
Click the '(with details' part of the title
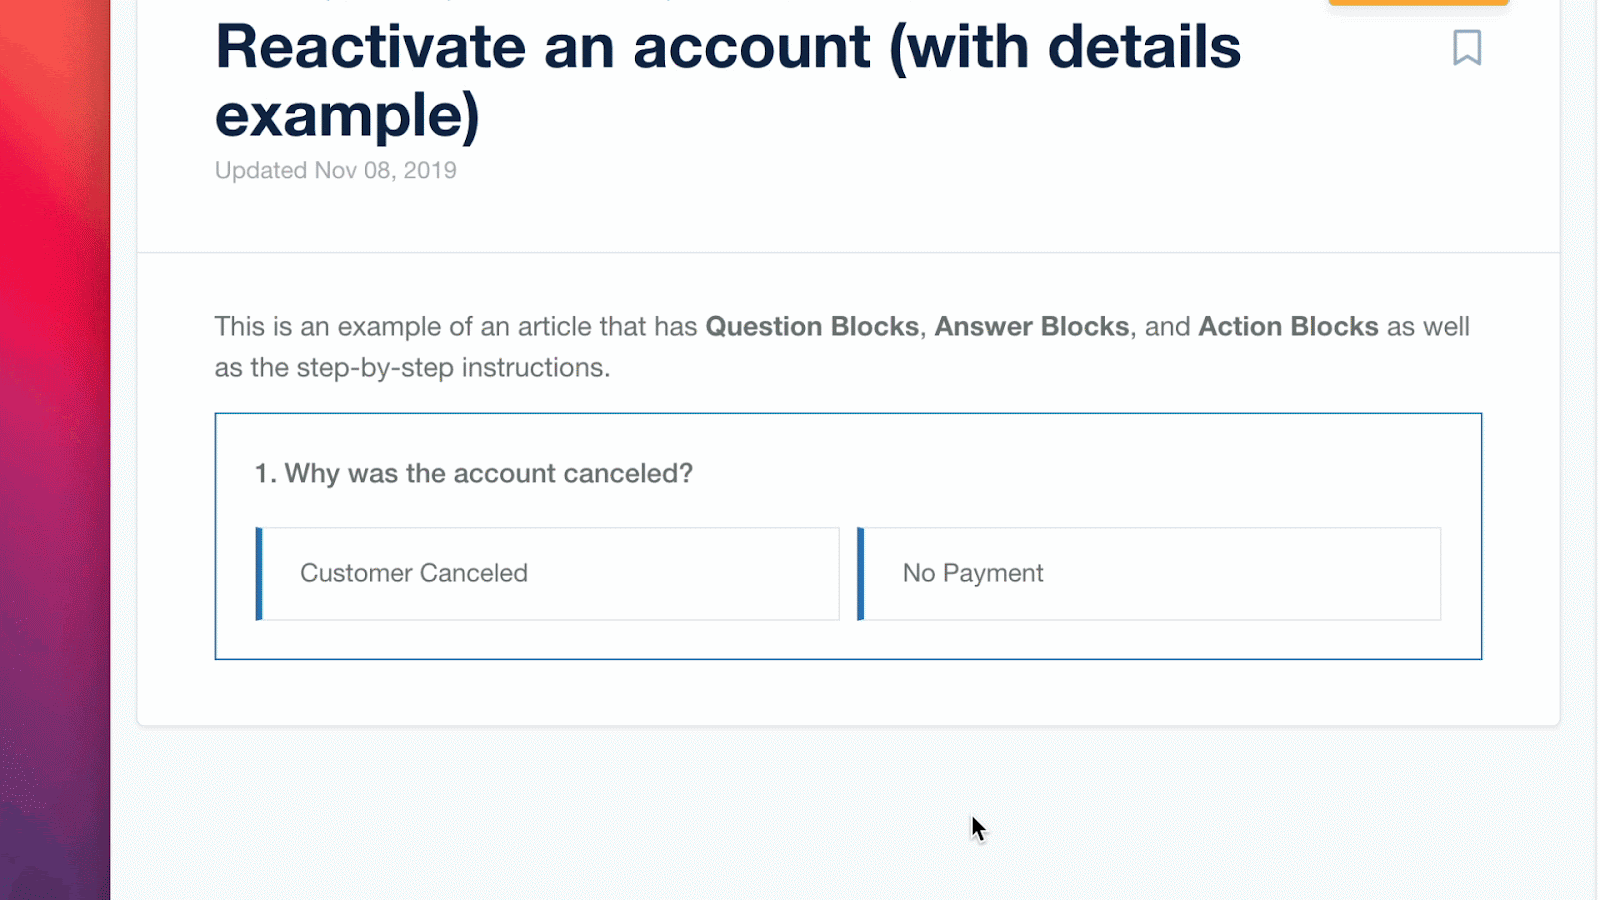click(1065, 47)
